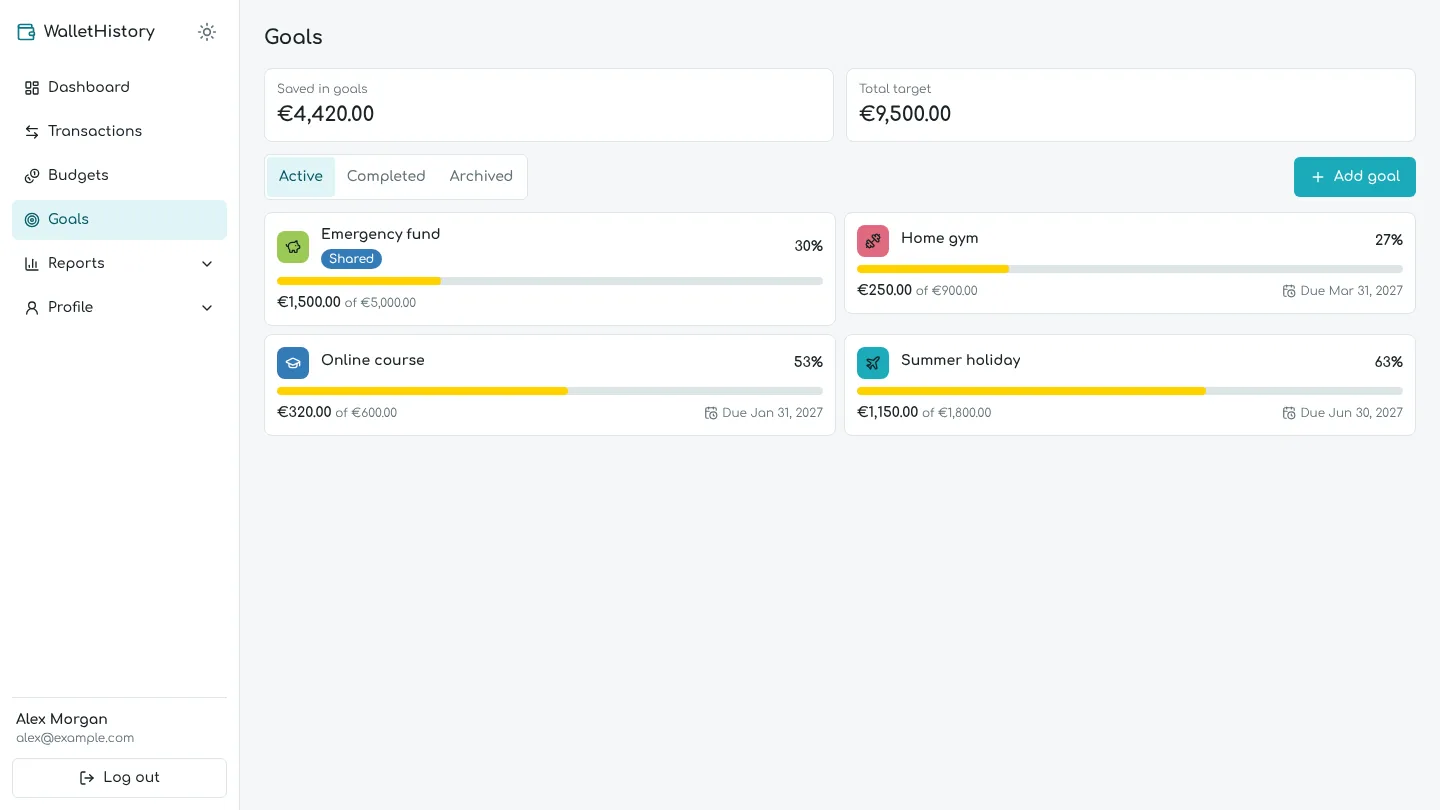Click the WalletHistory wallet logo icon
Viewport: 1440px width, 810px height.
(x=26, y=32)
